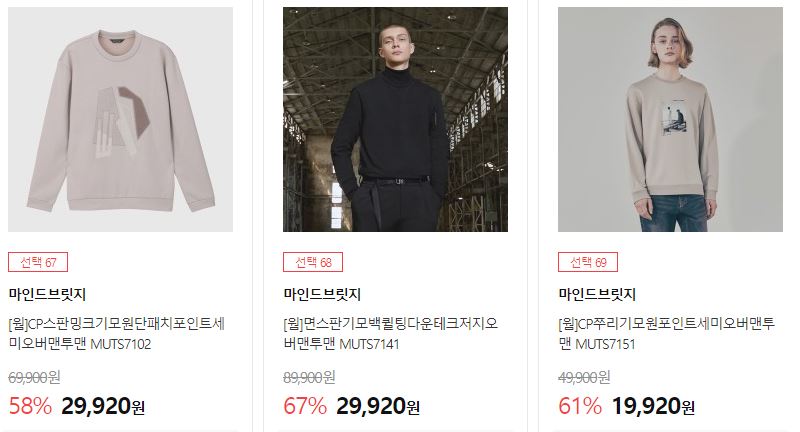Open the product title ending with MUTS7151

[x=667, y=334]
